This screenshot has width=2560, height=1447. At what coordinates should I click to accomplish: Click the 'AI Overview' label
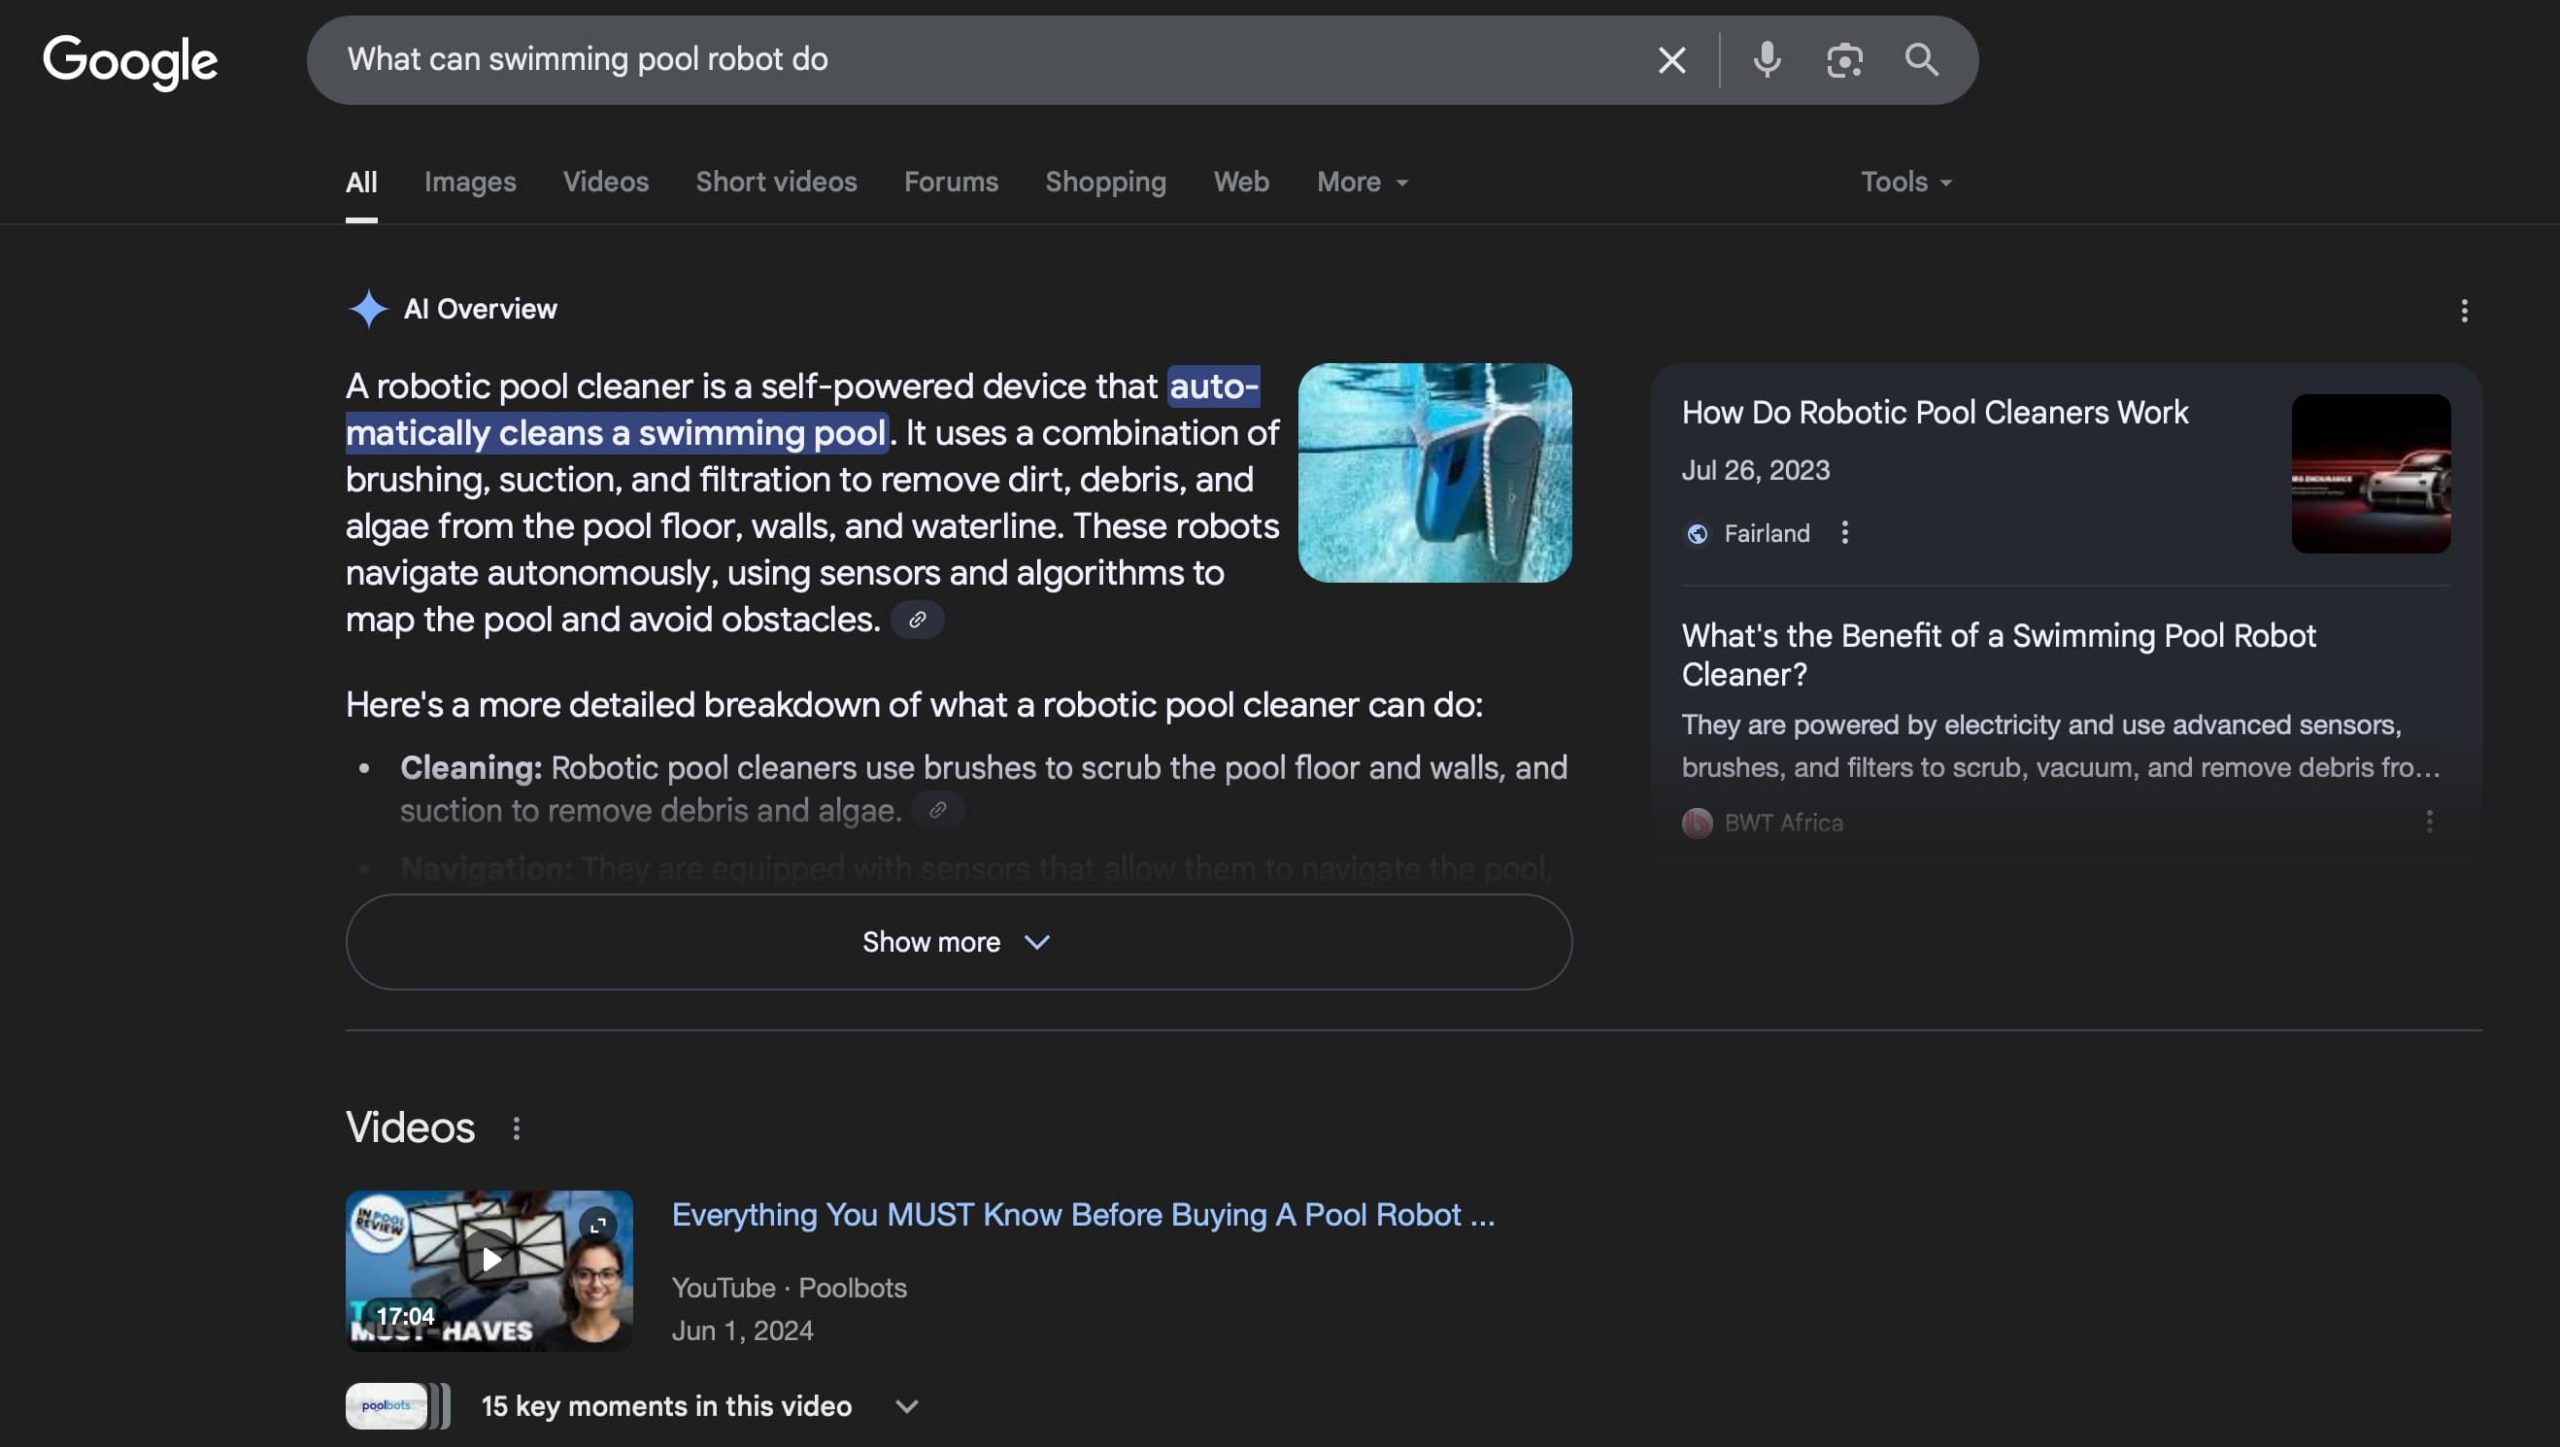(x=480, y=309)
